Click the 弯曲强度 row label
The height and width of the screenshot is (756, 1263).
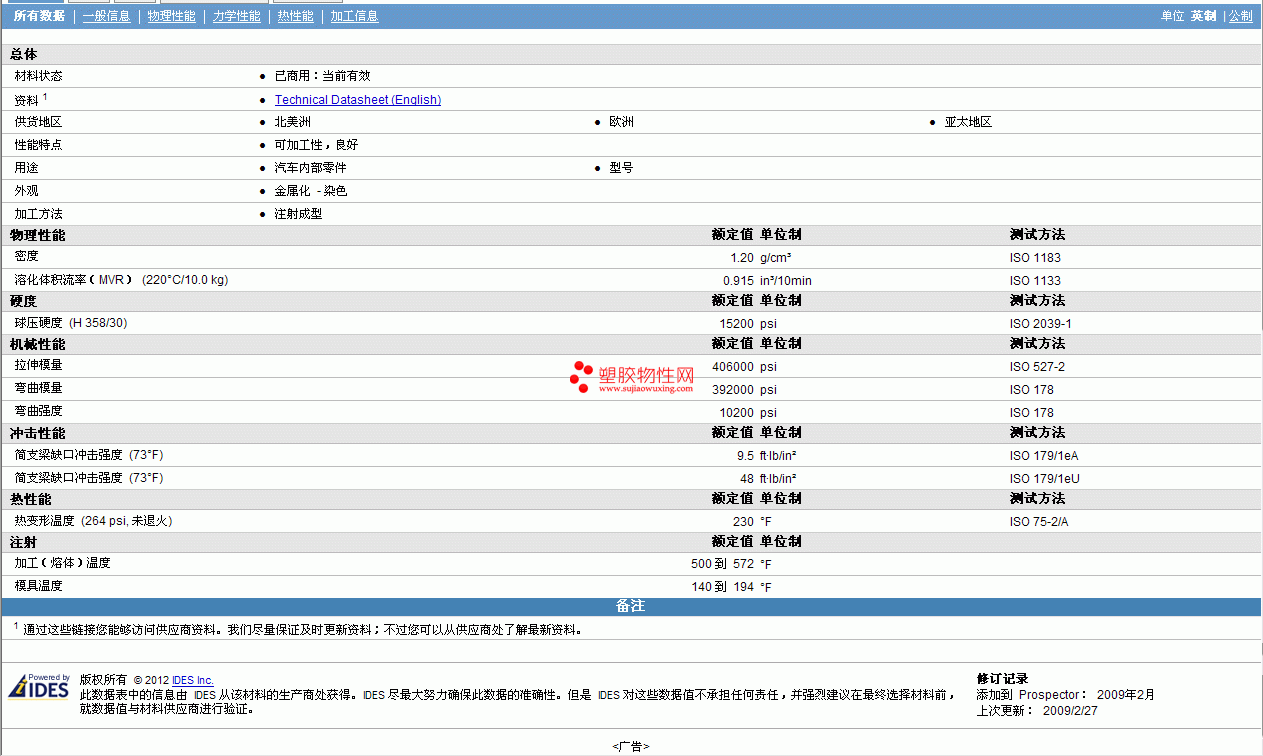39,411
